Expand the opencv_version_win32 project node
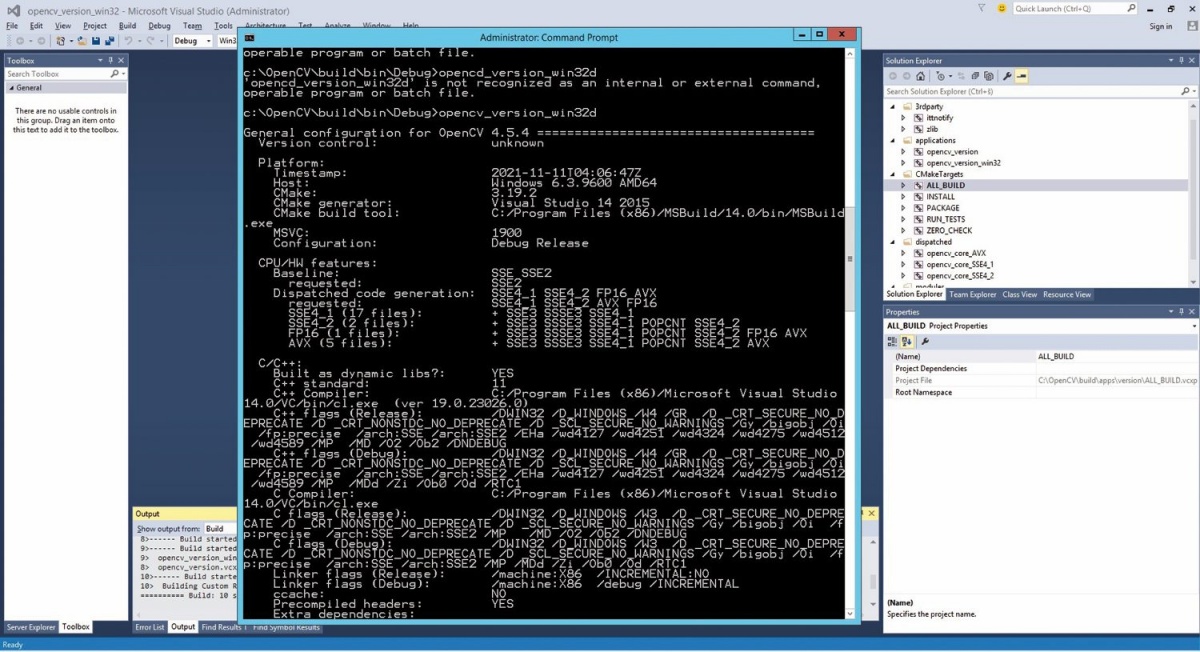Image resolution: width=1200 pixels, height=652 pixels. click(x=903, y=163)
